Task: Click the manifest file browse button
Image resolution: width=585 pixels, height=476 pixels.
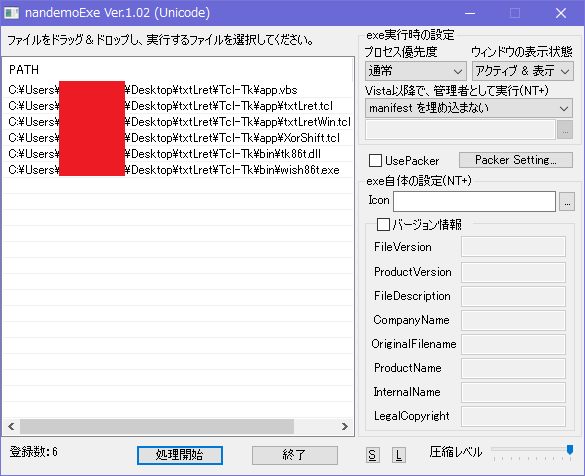Action: point(565,130)
